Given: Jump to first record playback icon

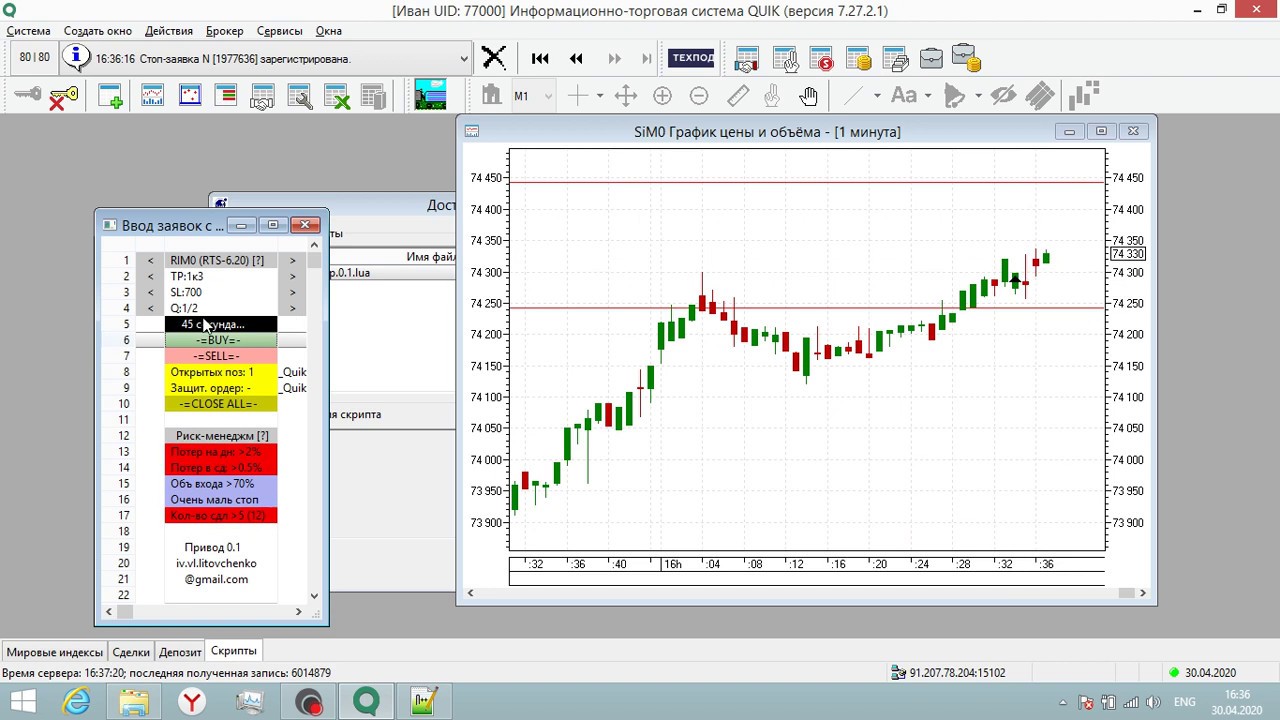Looking at the screenshot, I should tap(540, 59).
